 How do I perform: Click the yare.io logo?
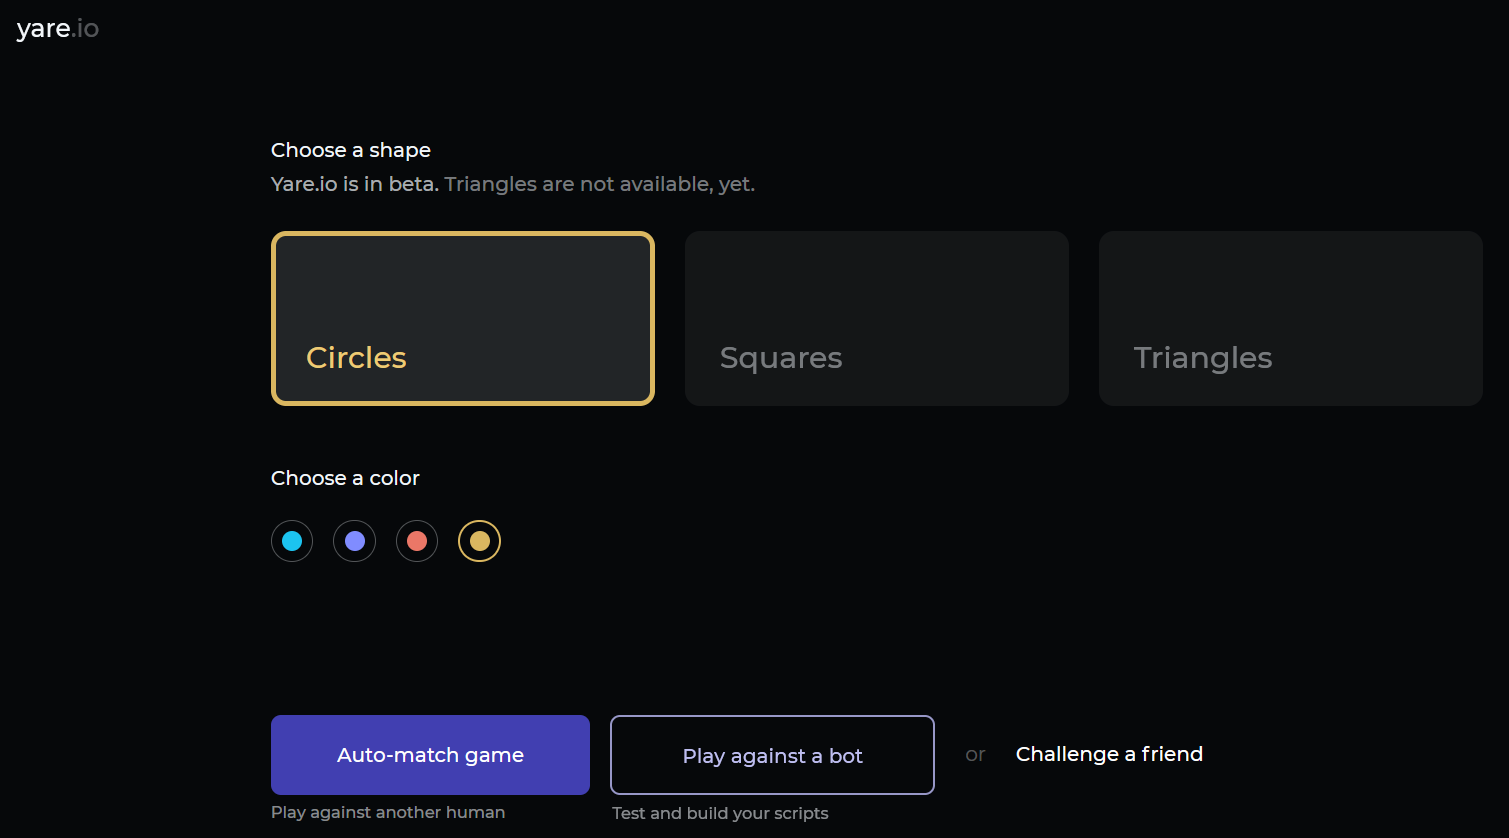[58, 29]
